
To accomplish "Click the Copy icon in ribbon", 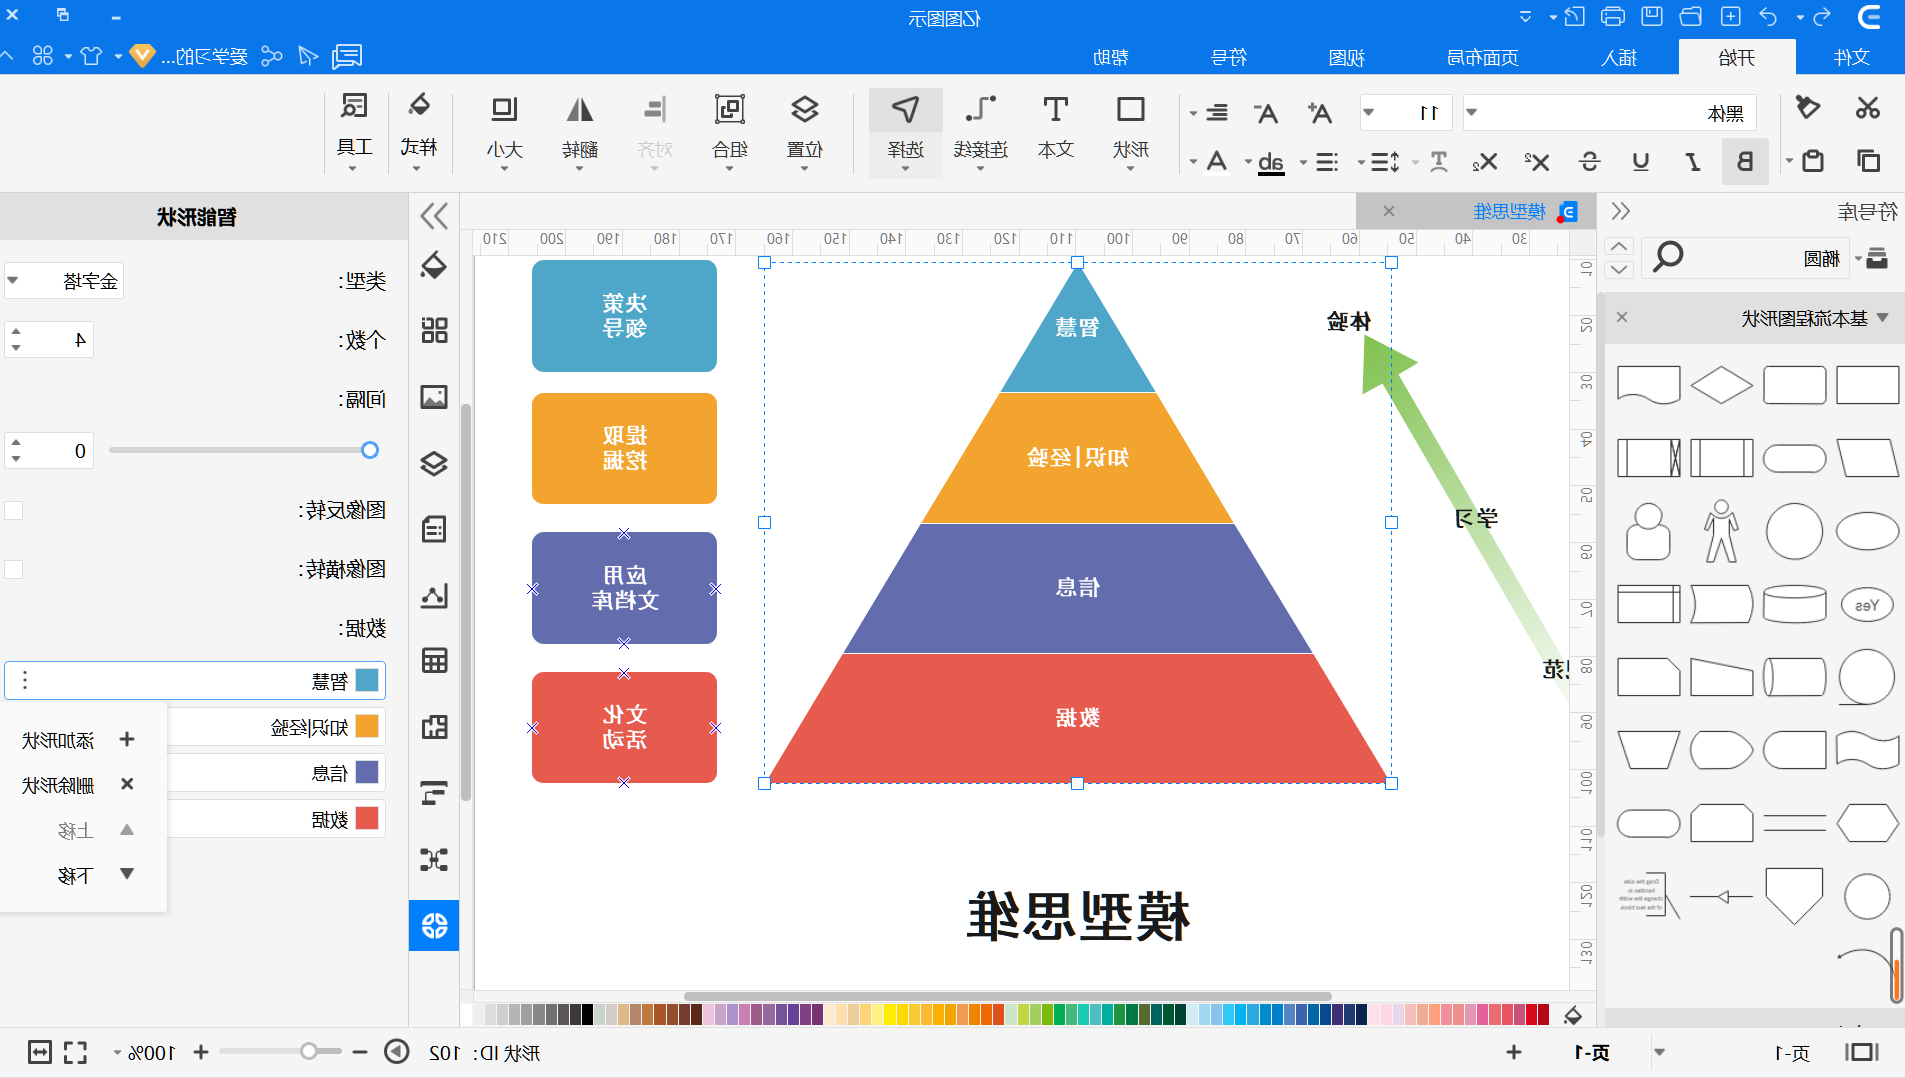I will click(1868, 161).
